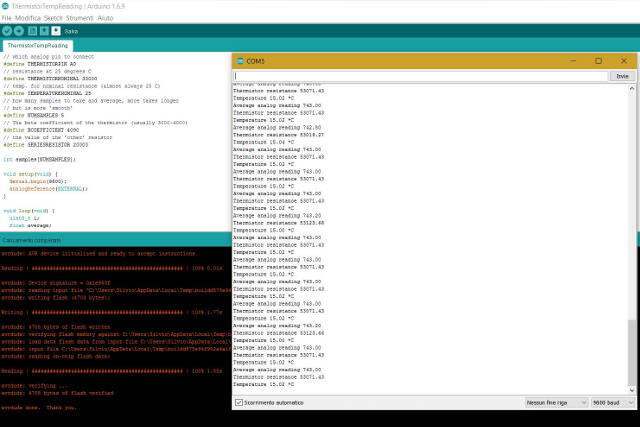Open the Strumenti menu
The width and height of the screenshot is (640, 427).
point(80,18)
